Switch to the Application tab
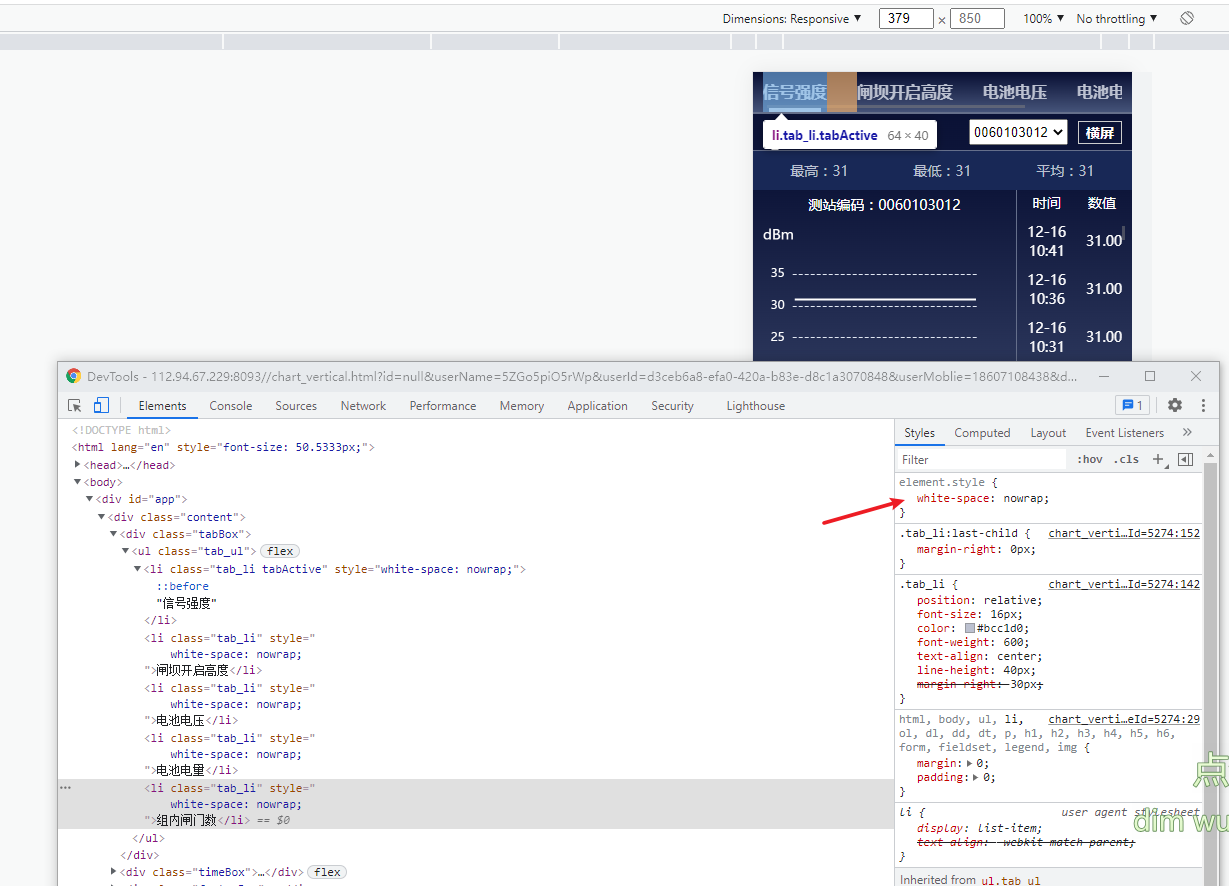This screenshot has height=886, width=1229. [x=597, y=405]
